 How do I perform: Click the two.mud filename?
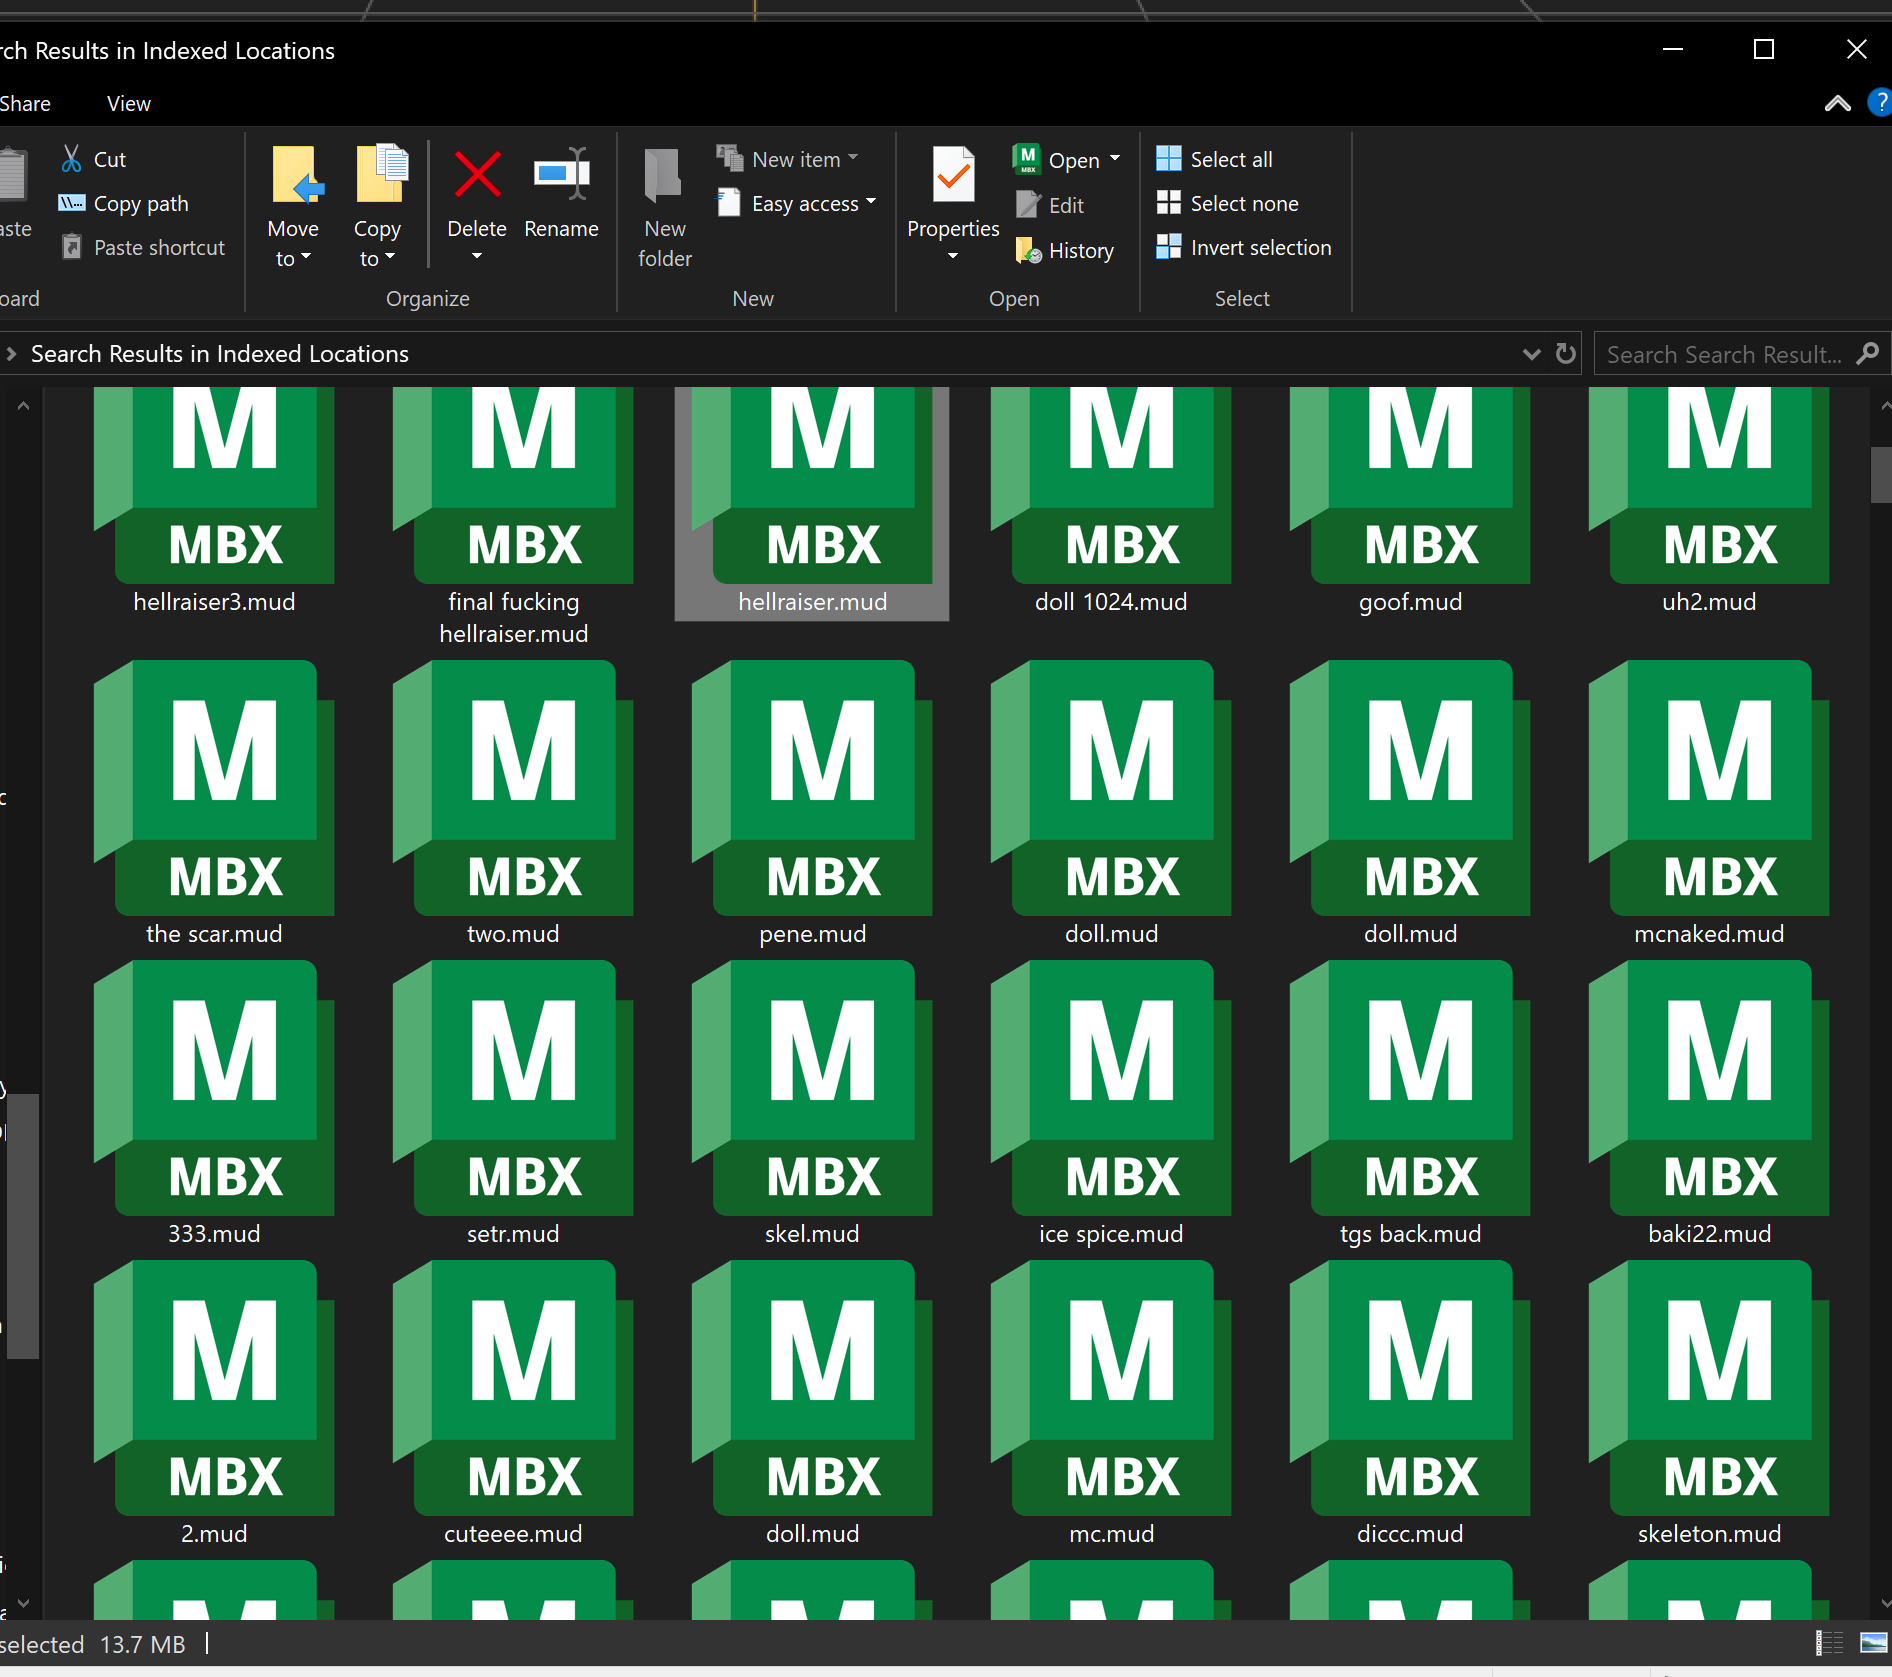[513, 934]
